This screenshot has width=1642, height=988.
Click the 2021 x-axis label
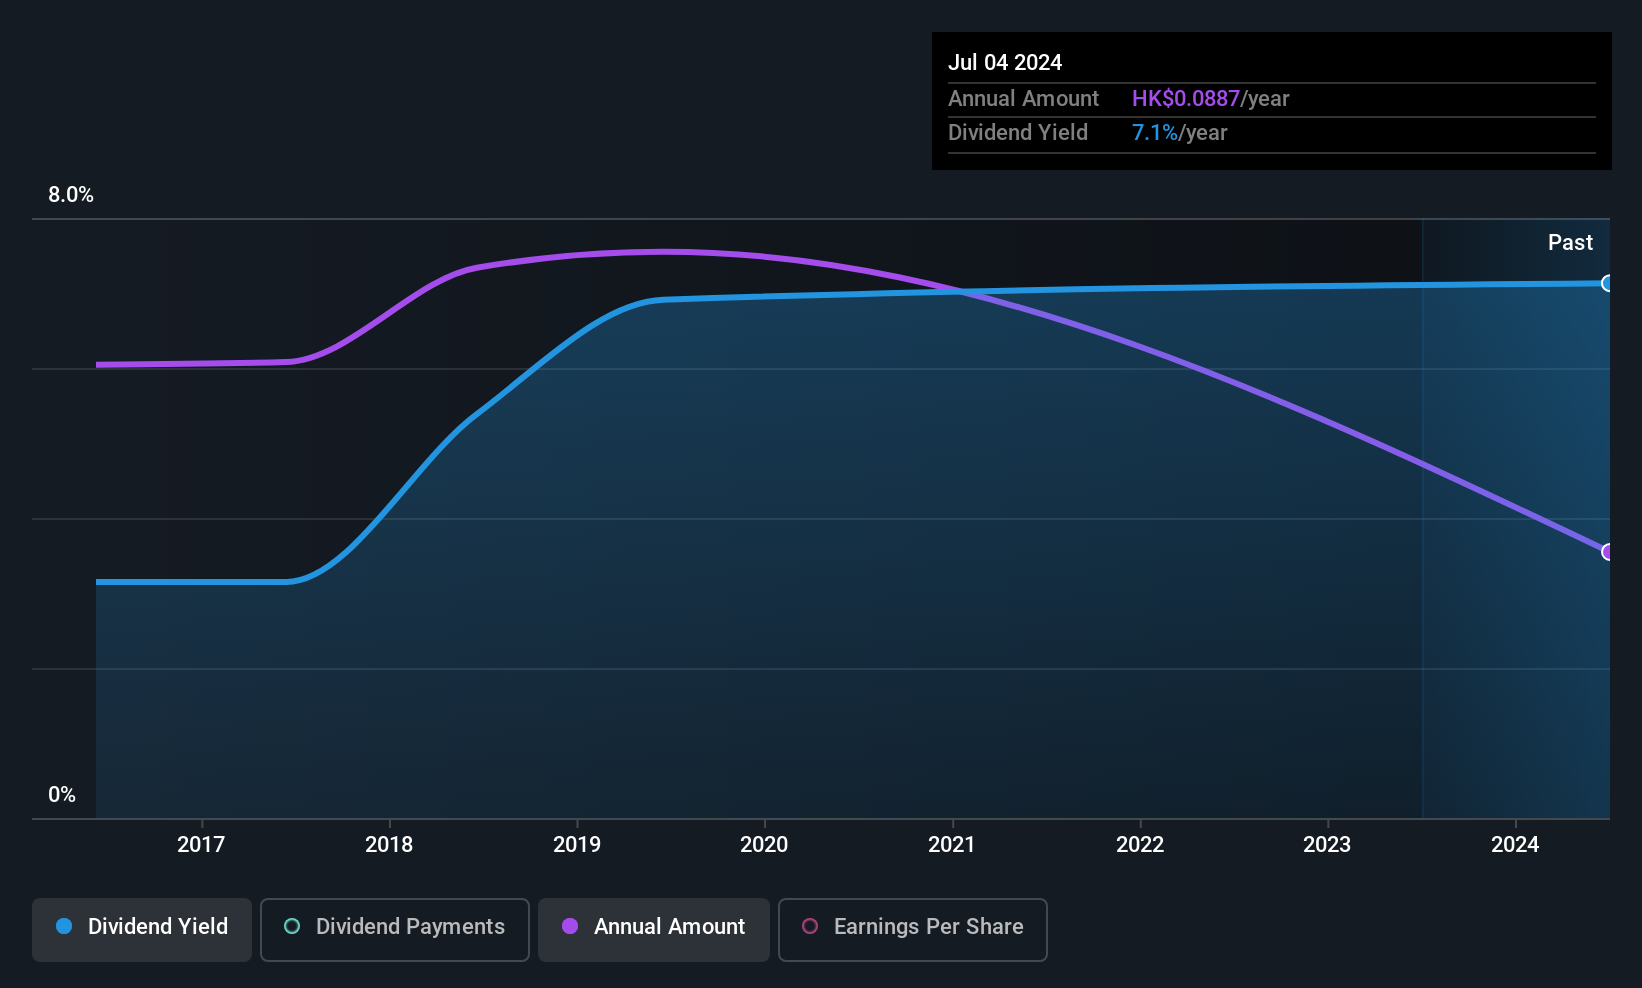[x=952, y=845]
